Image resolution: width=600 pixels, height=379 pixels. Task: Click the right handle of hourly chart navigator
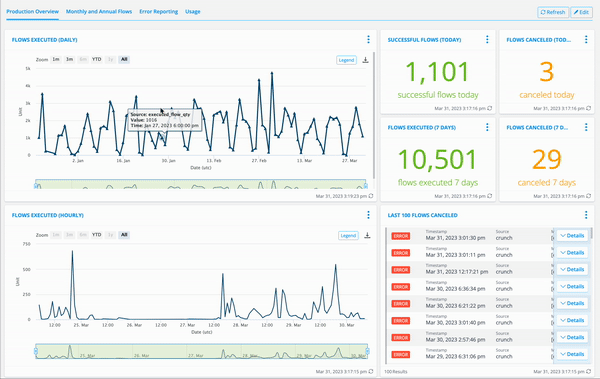pos(367,351)
